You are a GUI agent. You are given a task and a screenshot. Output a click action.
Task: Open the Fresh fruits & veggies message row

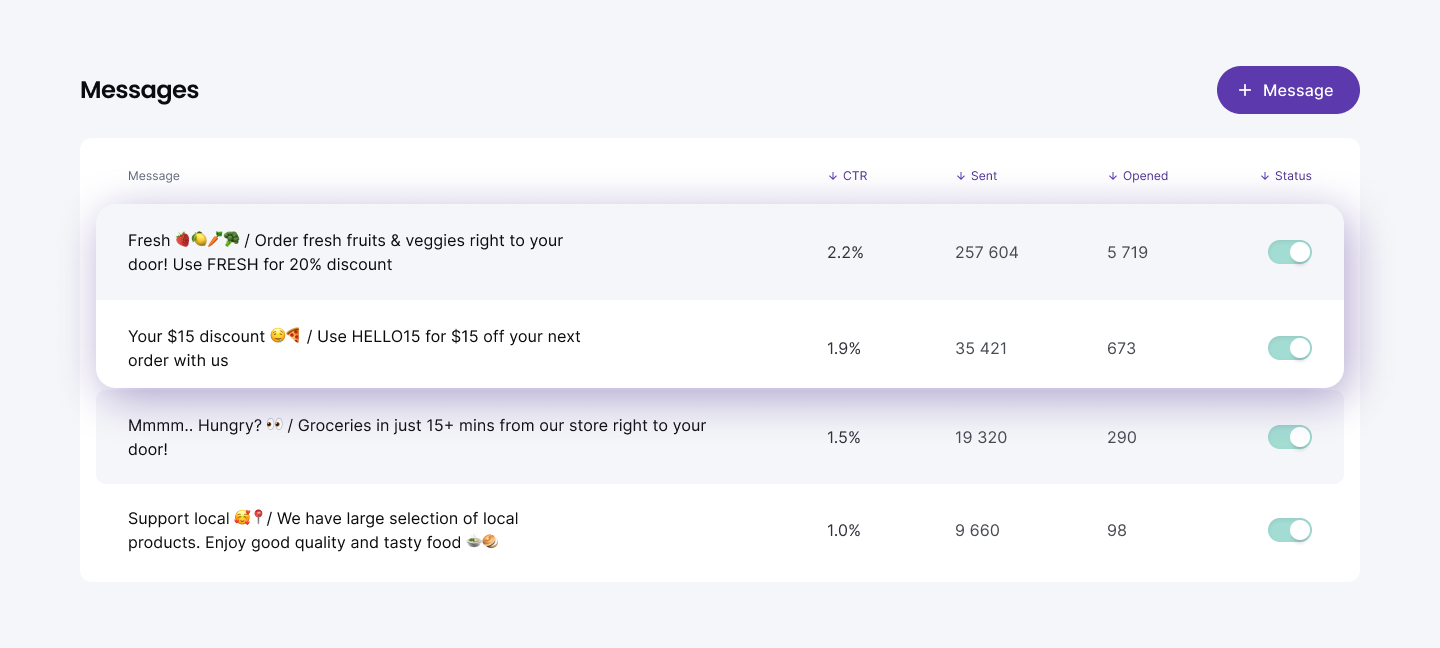coord(720,252)
